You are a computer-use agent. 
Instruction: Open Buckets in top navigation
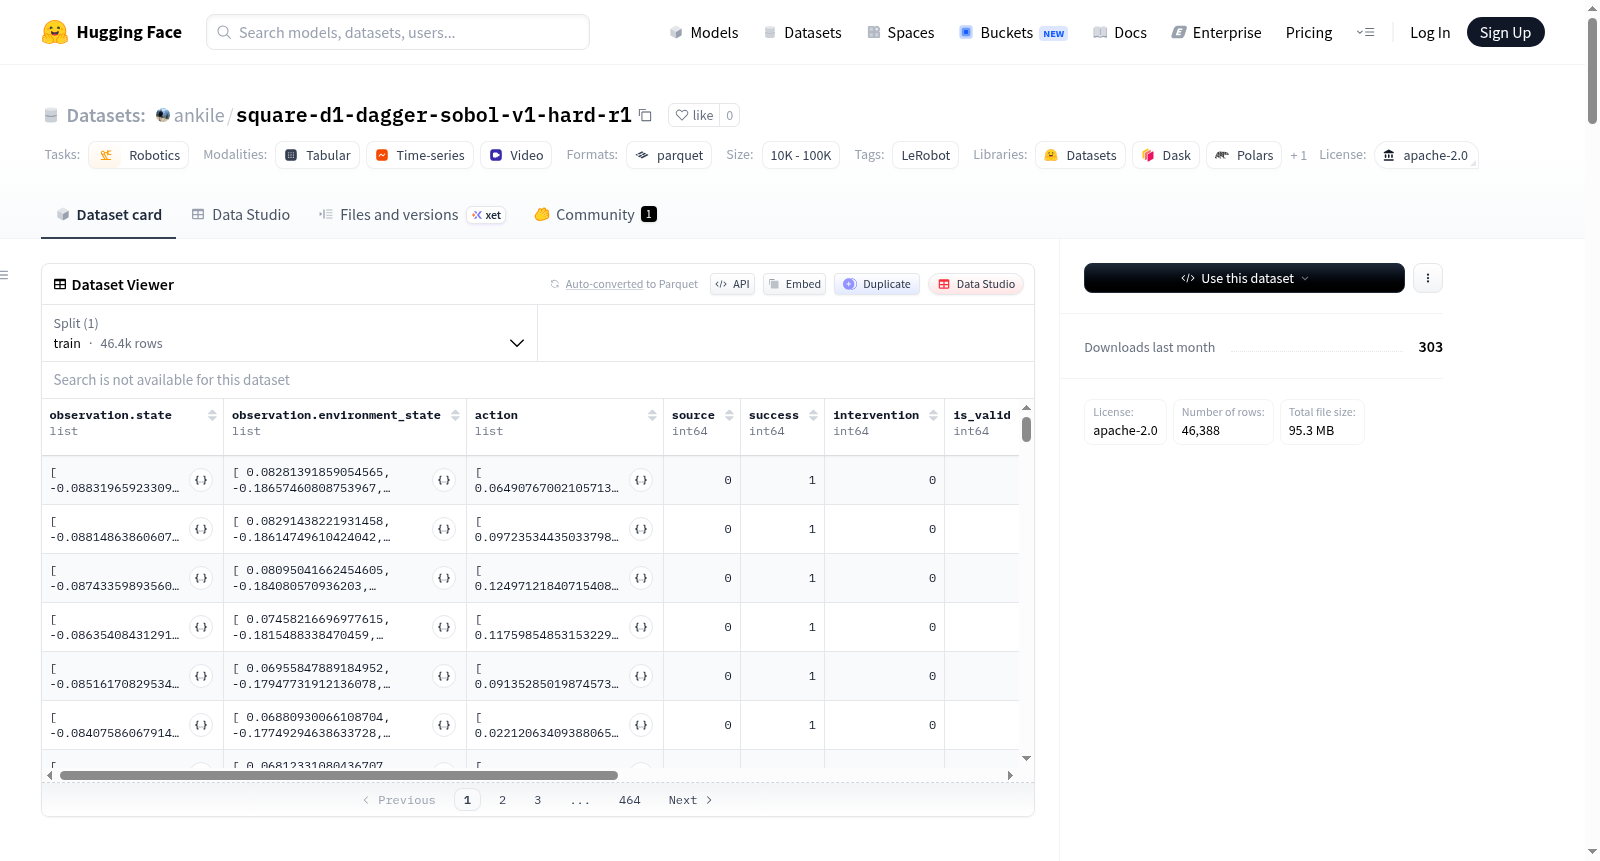click(1013, 32)
